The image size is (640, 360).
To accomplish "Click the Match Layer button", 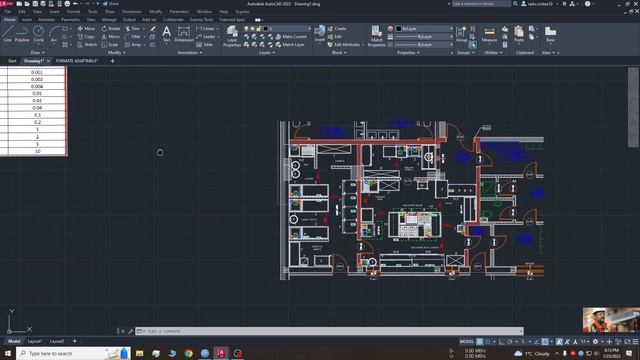I will click(x=290, y=44).
